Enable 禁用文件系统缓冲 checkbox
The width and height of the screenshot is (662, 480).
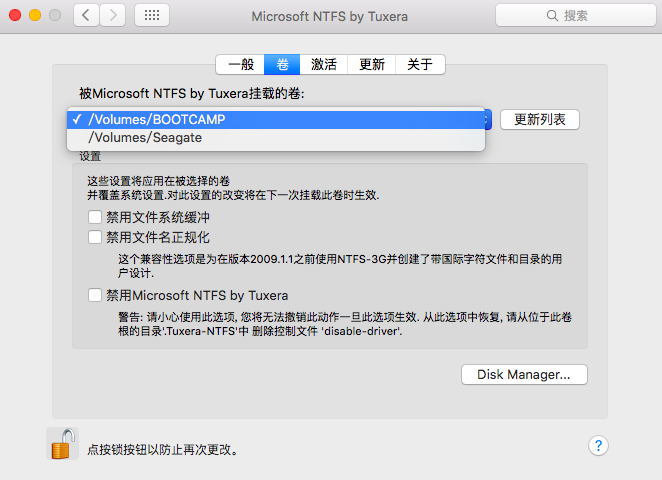point(95,217)
